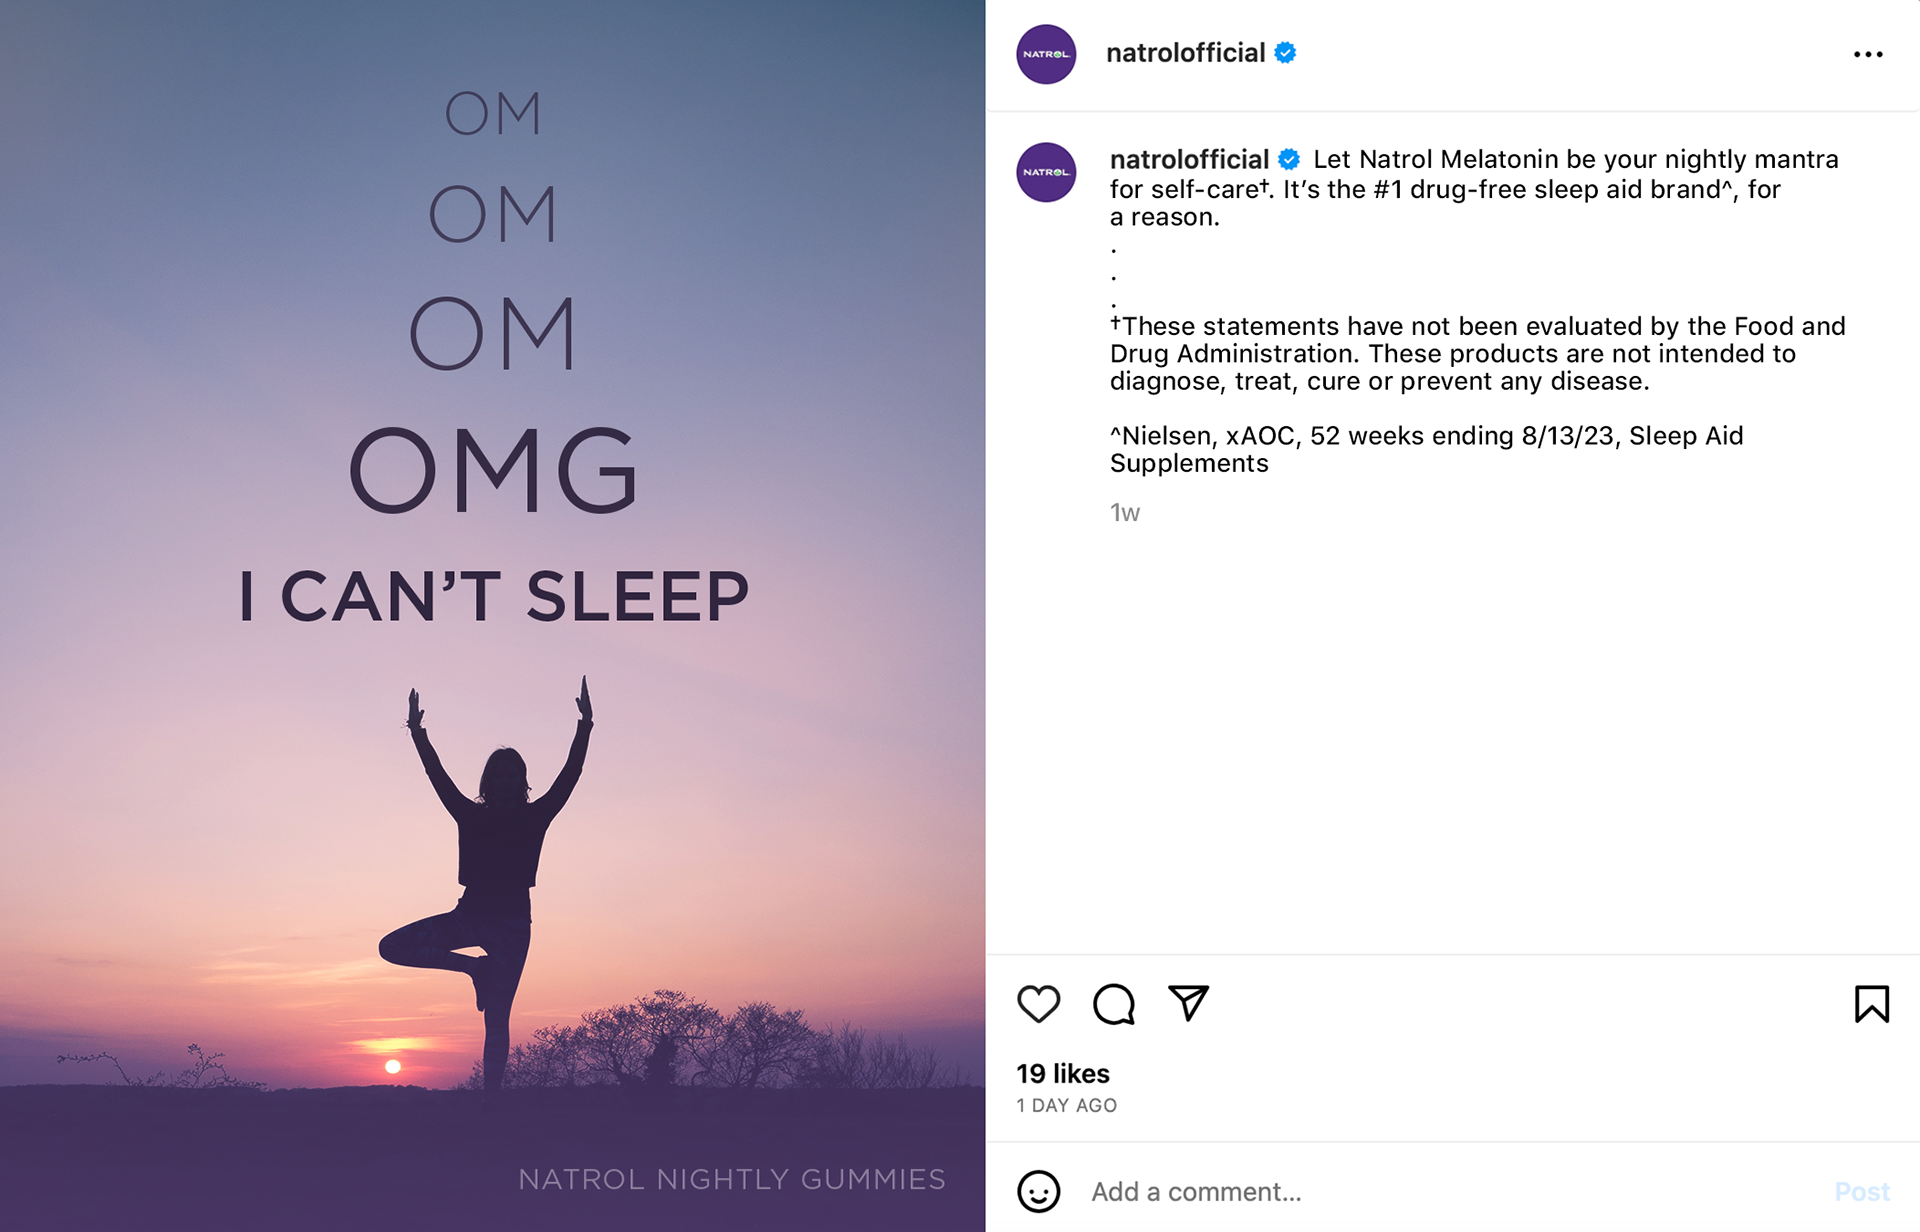View the list of 19 likes
The image size is (1920, 1232).
[x=1063, y=1073]
